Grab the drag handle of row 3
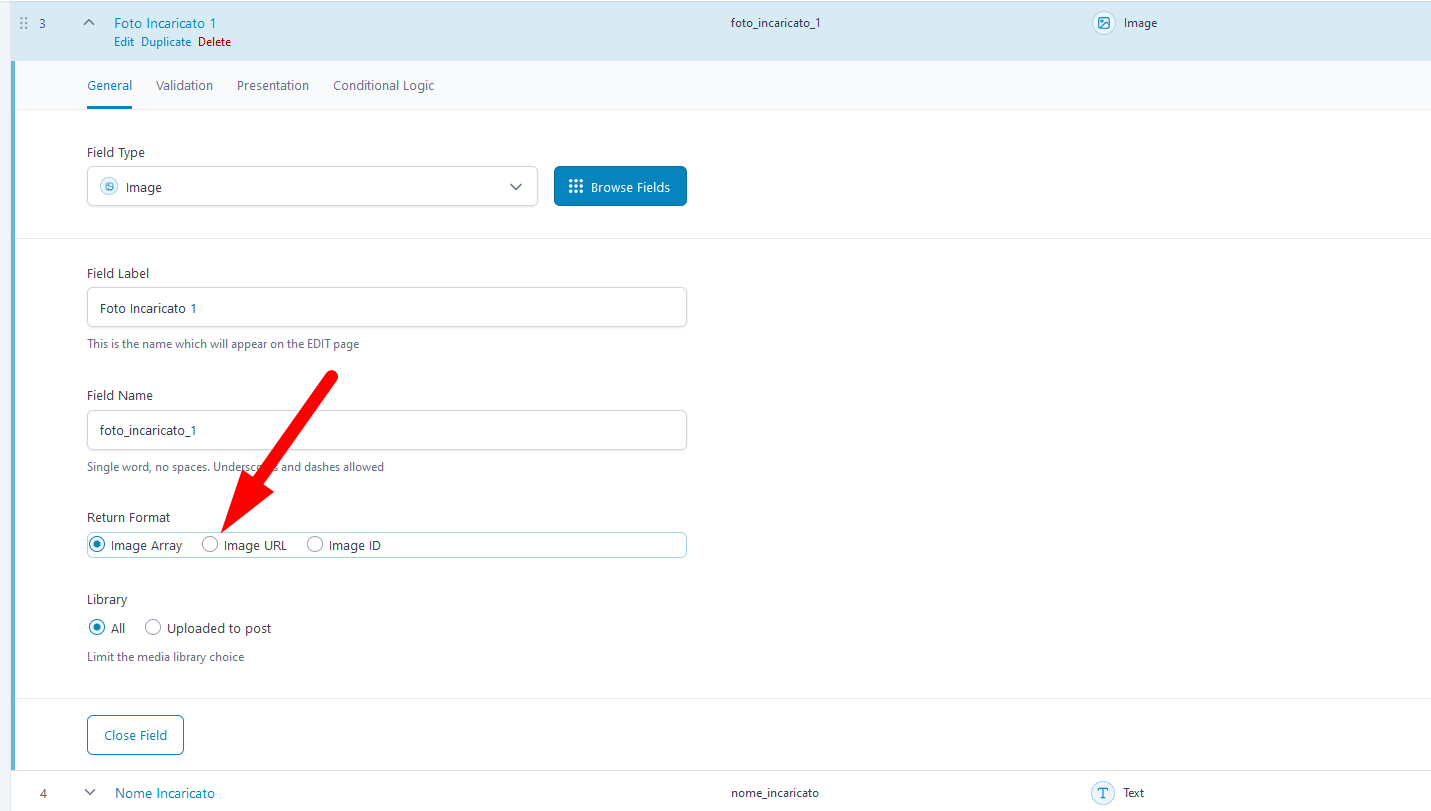 [24, 23]
